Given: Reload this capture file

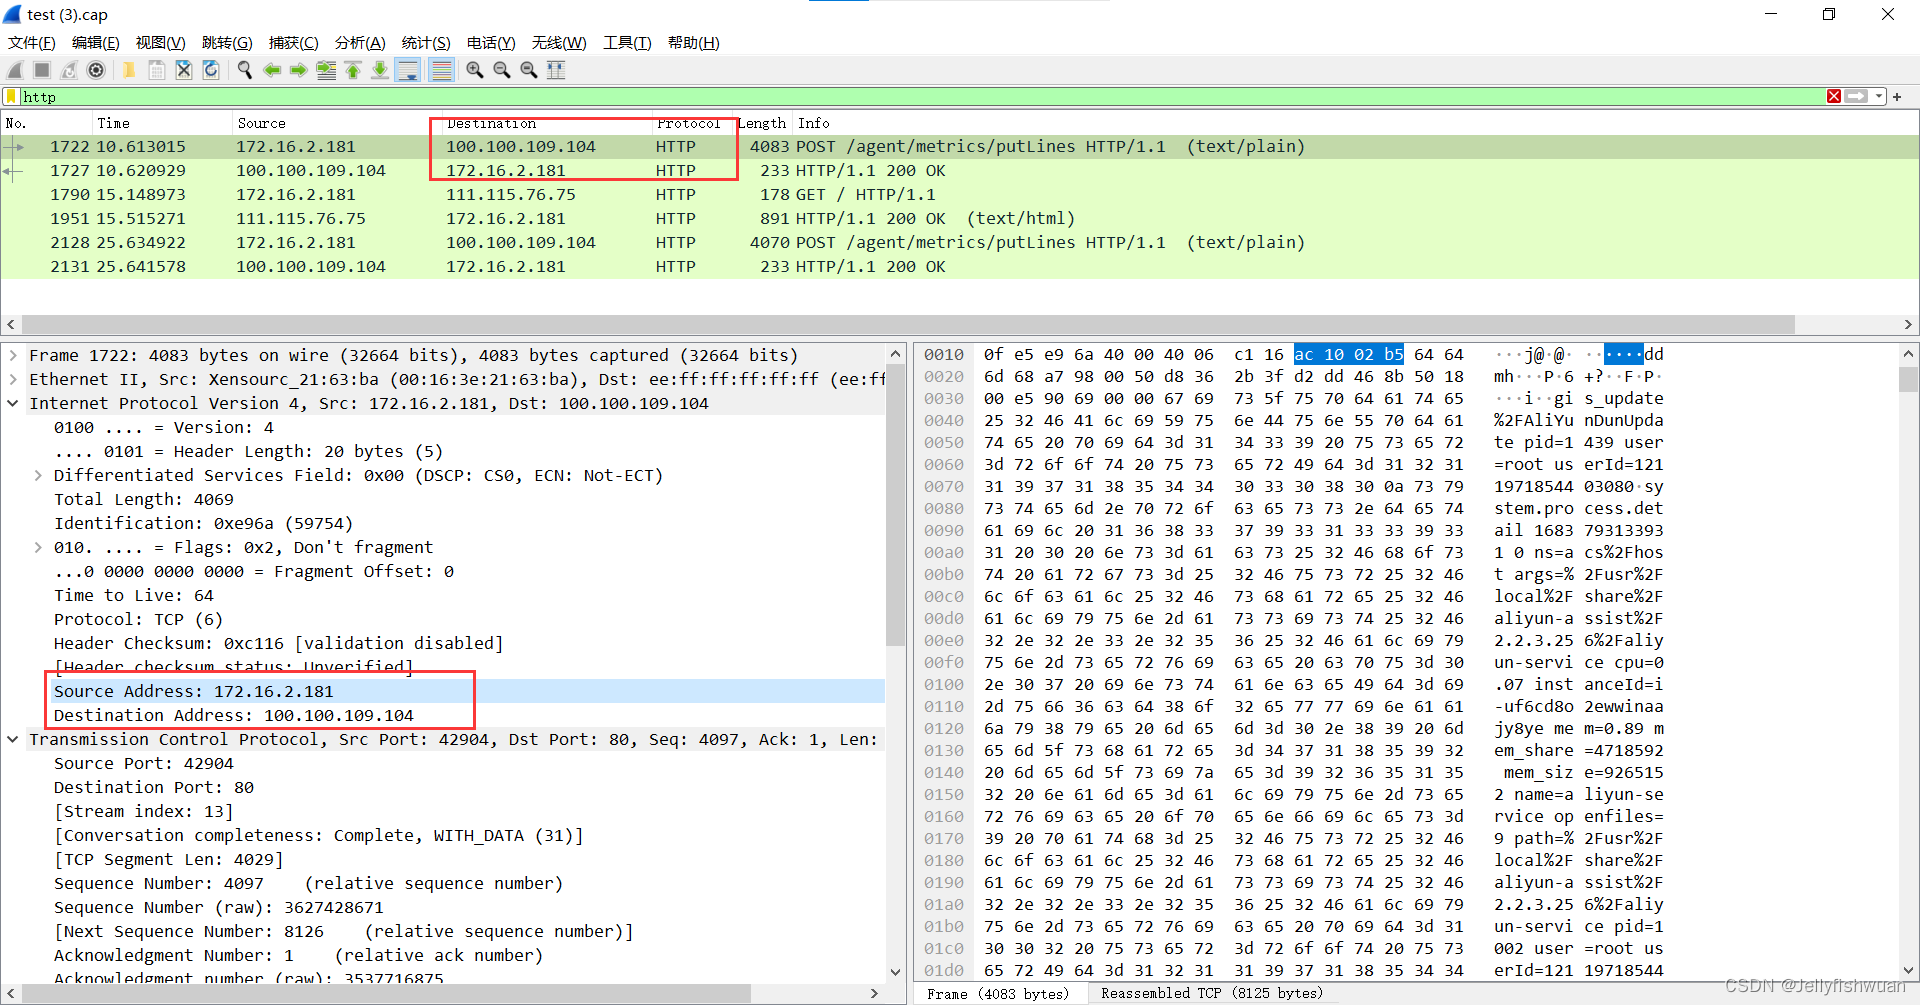Looking at the screenshot, I should (x=211, y=70).
